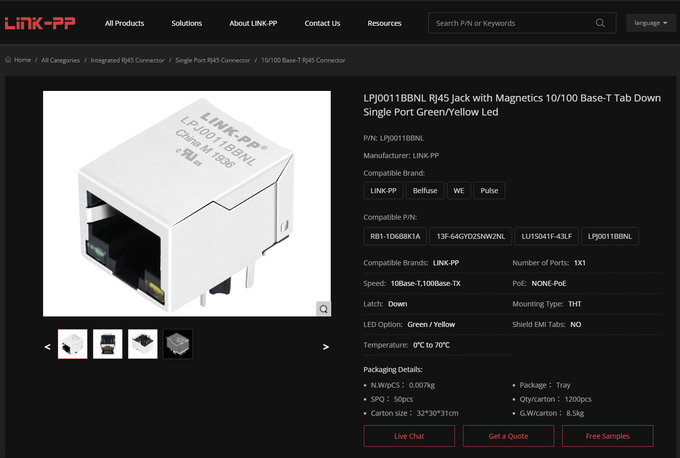
Task: Click the search magnifier icon
Action: tap(600, 23)
